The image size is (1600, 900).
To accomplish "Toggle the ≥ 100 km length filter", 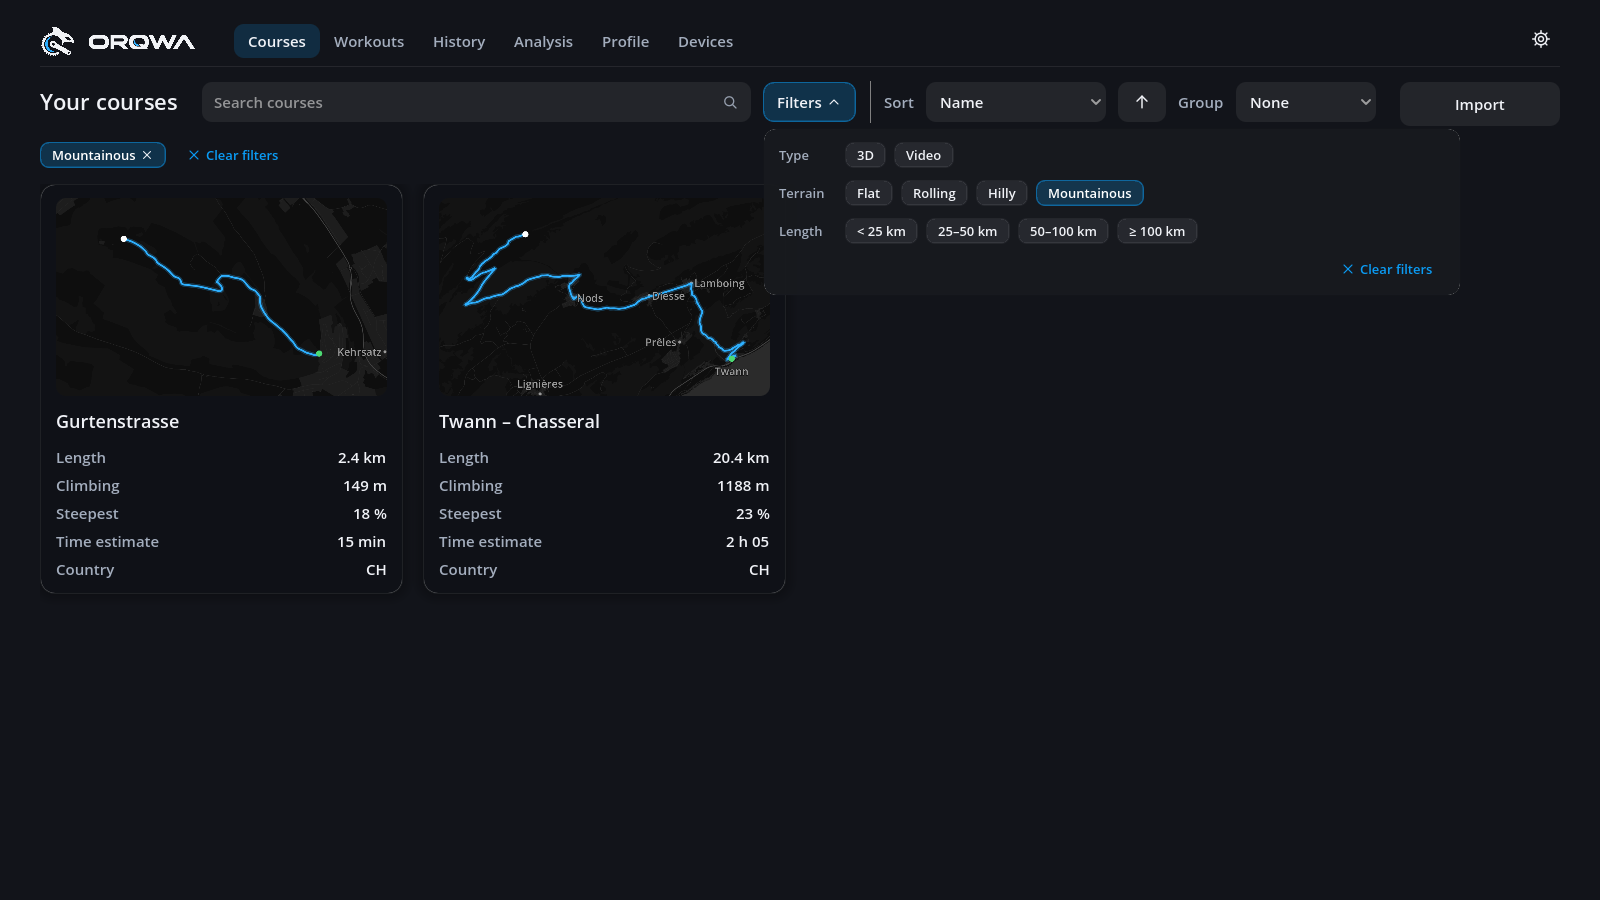I will click(1157, 231).
